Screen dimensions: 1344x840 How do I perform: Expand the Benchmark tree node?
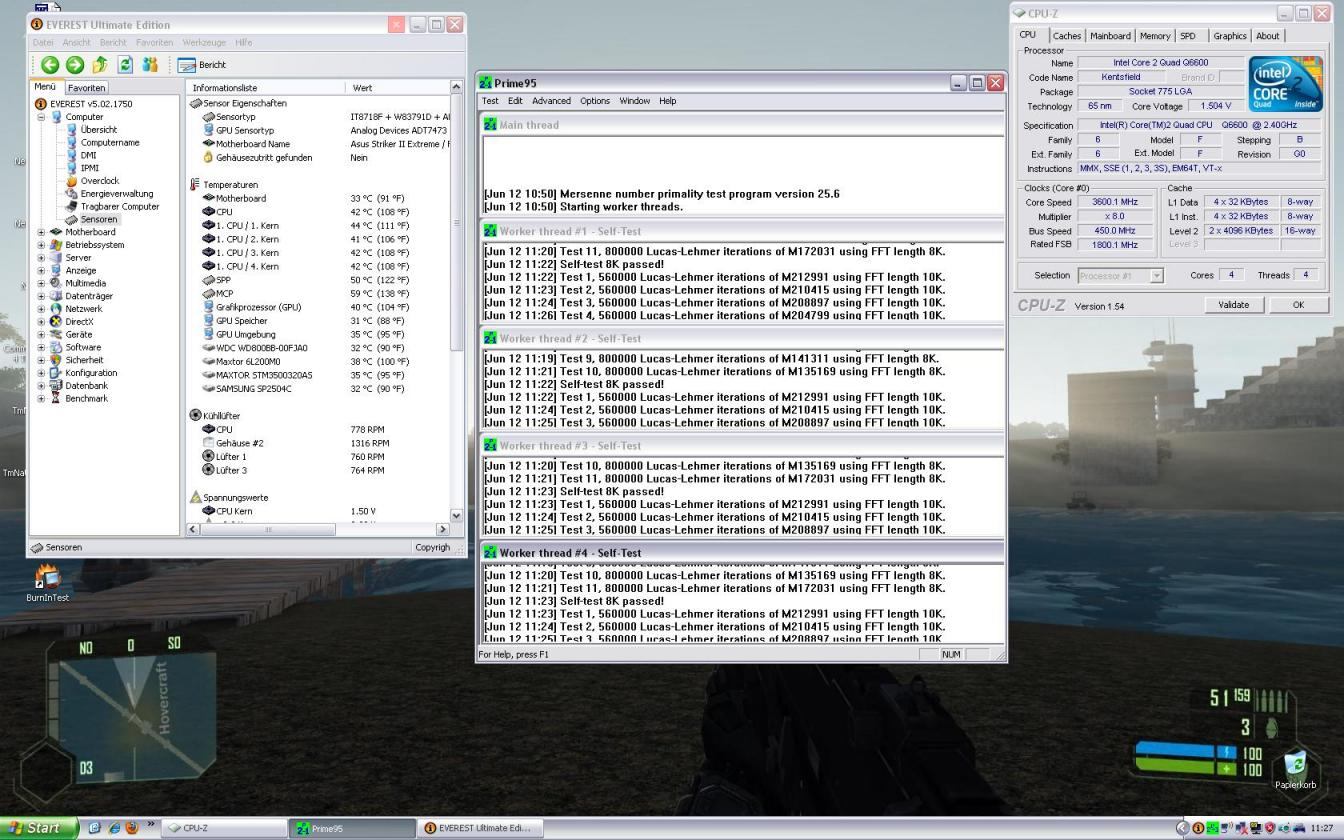pos(42,398)
